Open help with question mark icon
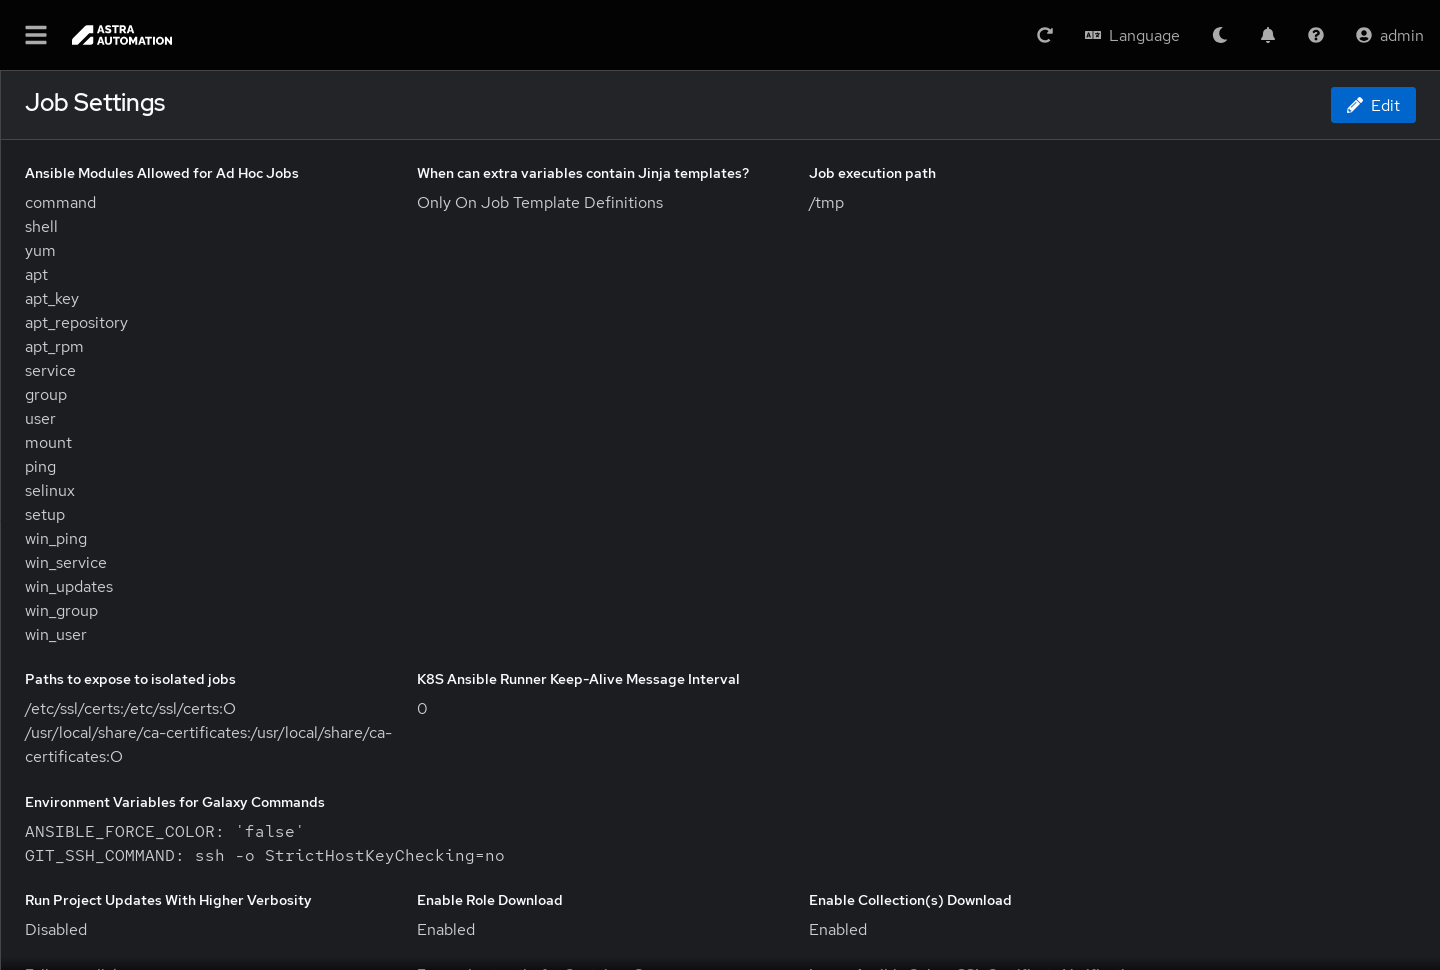Screen dimensions: 1440x970 tap(1316, 35)
